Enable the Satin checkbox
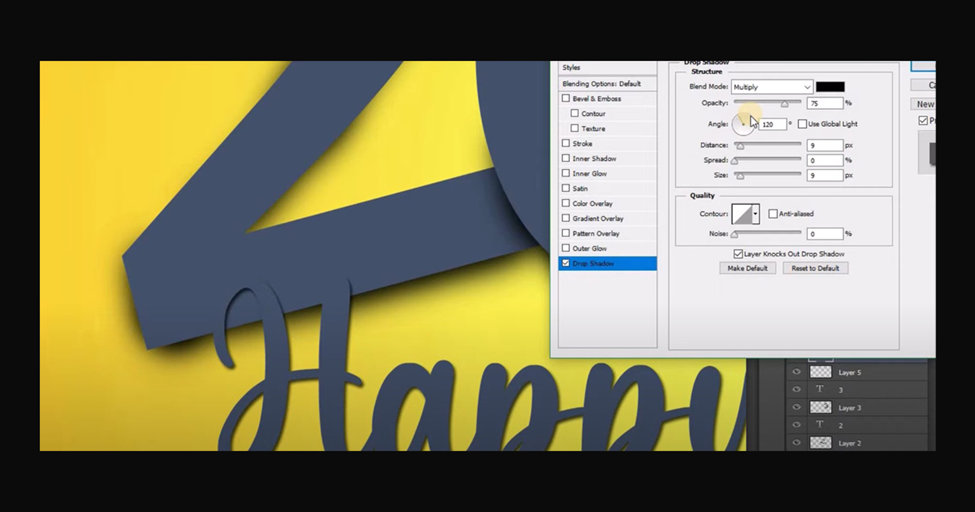This screenshot has height=512, width=975. tap(566, 188)
